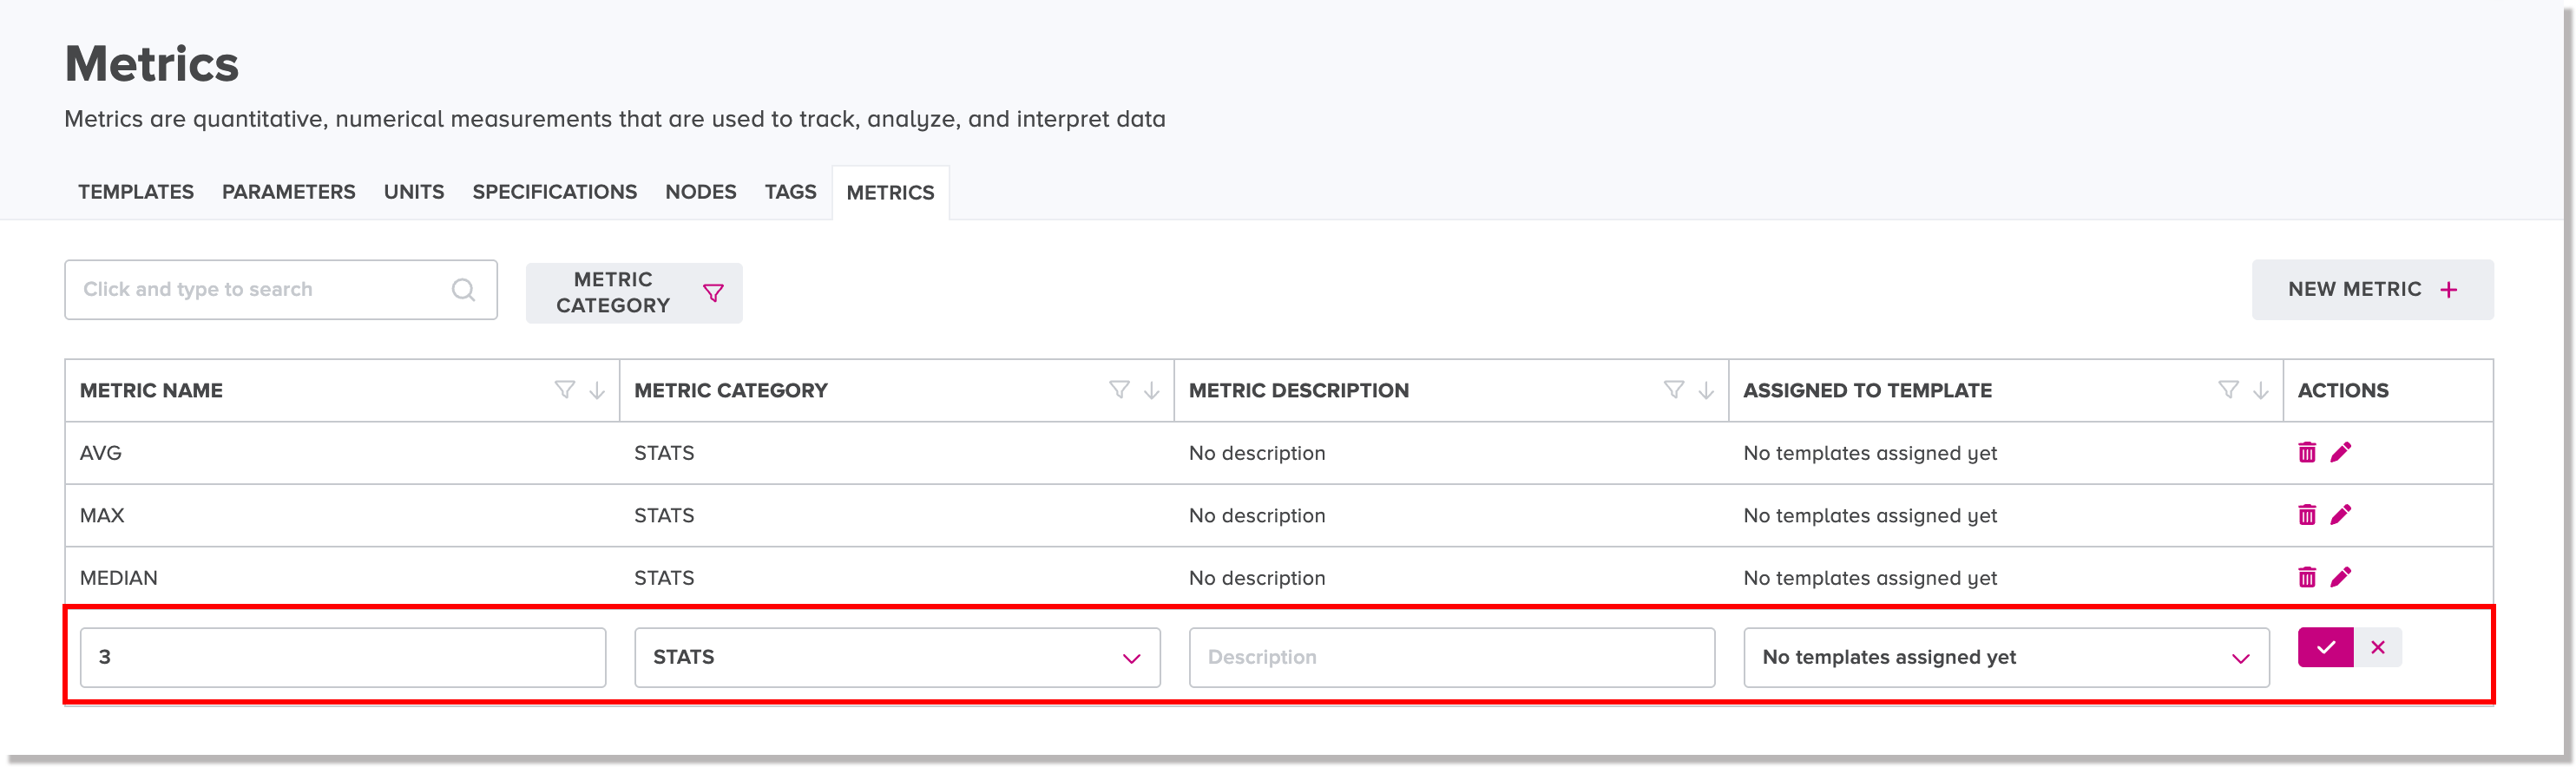Filter the Assigned To Template column
2576x767 pixels.
coord(2228,390)
